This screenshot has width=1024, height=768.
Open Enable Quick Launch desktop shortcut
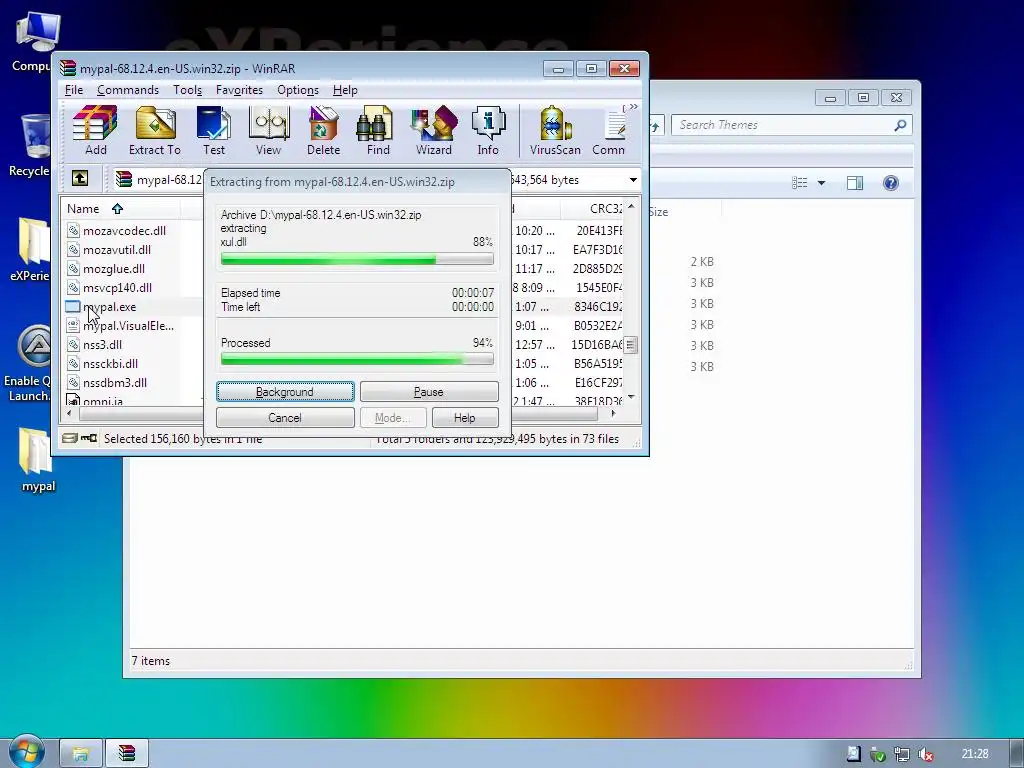(29, 364)
